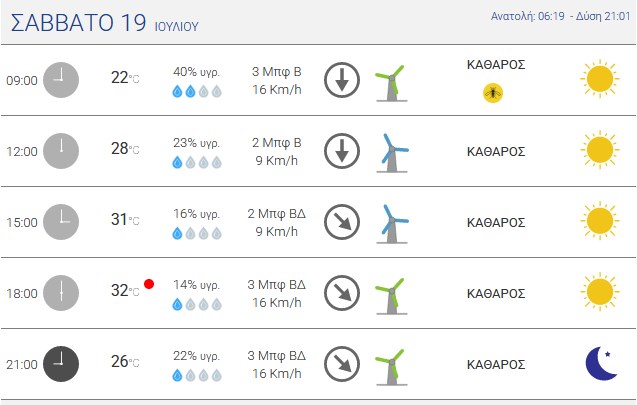Viewport: 637px width, 405px height.
Task: Click the gray clock icon at 09:00
Action: coord(61,80)
